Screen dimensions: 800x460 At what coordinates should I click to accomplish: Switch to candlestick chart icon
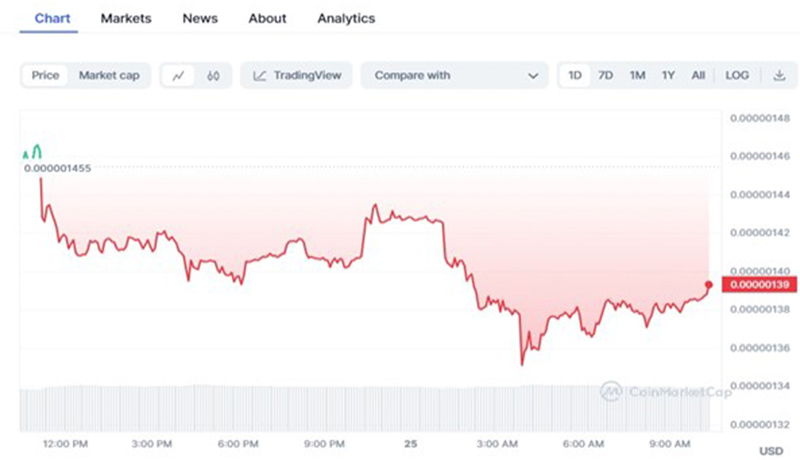point(213,75)
